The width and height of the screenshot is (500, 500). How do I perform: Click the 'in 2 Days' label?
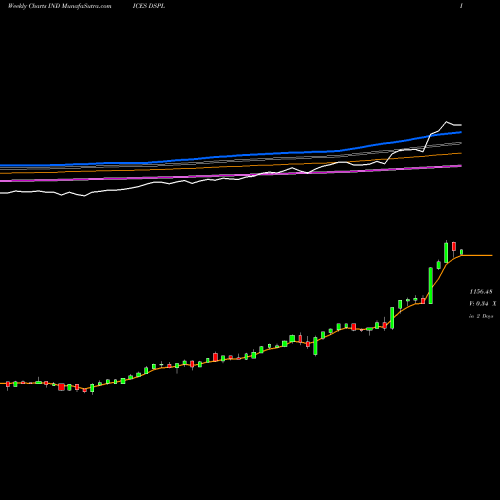tap(481, 316)
